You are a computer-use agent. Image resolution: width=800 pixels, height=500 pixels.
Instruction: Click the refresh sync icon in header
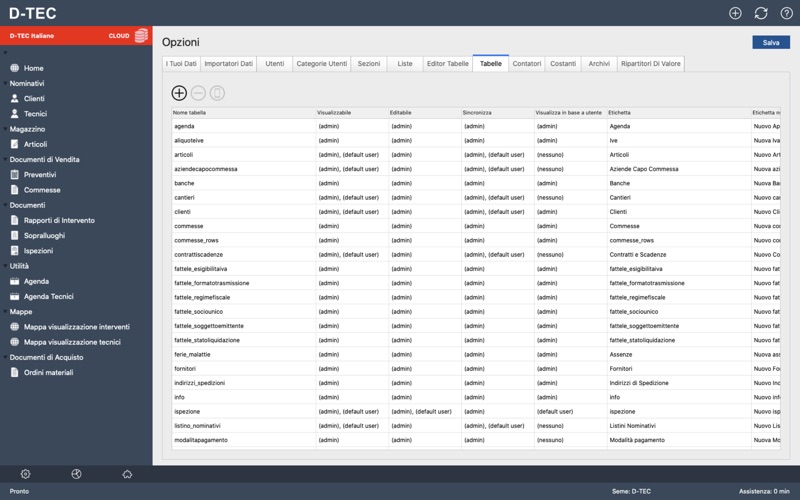pos(761,13)
